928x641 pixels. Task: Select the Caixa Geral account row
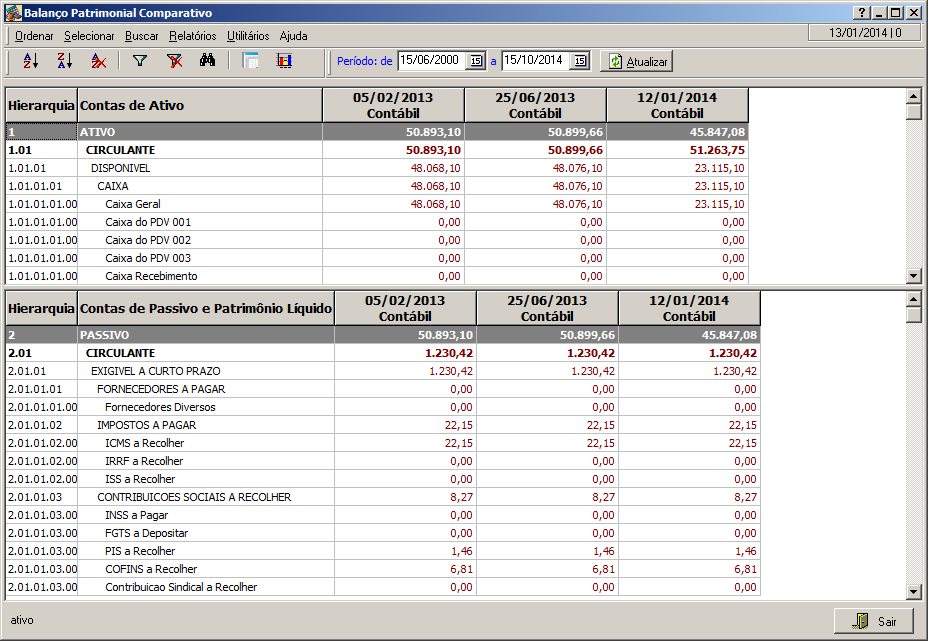click(x=132, y=204)
